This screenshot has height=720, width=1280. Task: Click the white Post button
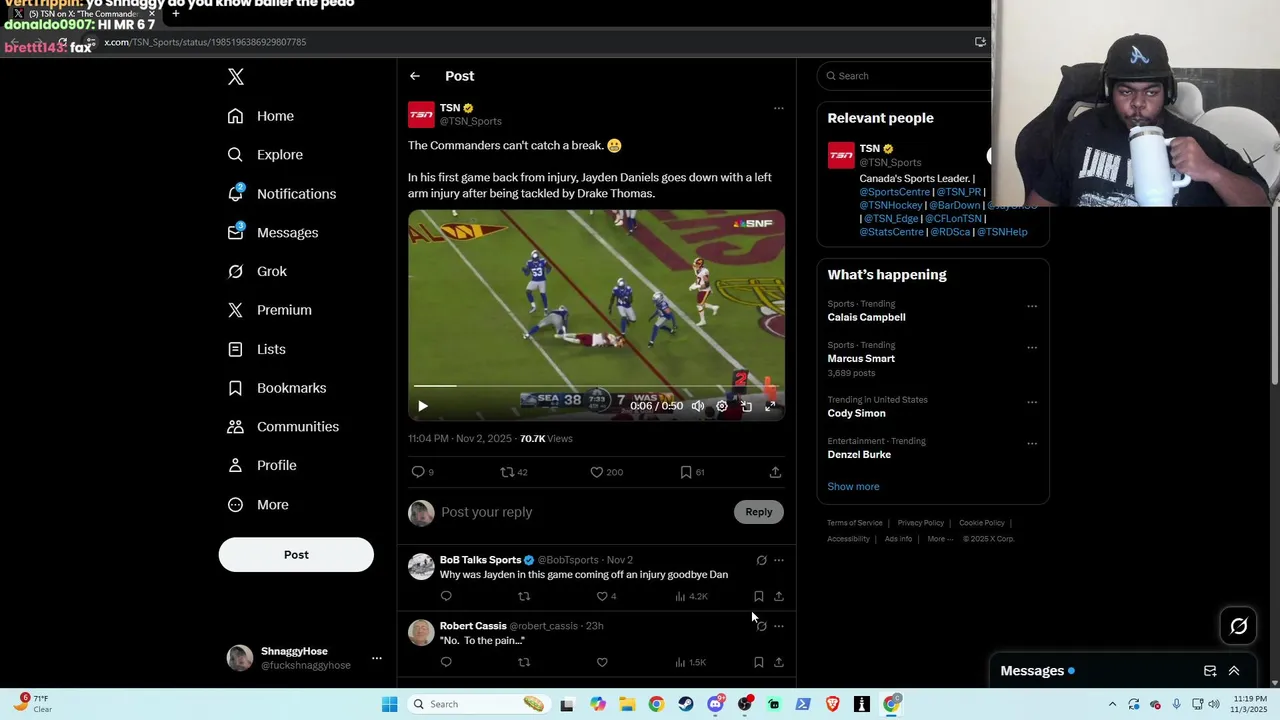click(x=296, y=555)
